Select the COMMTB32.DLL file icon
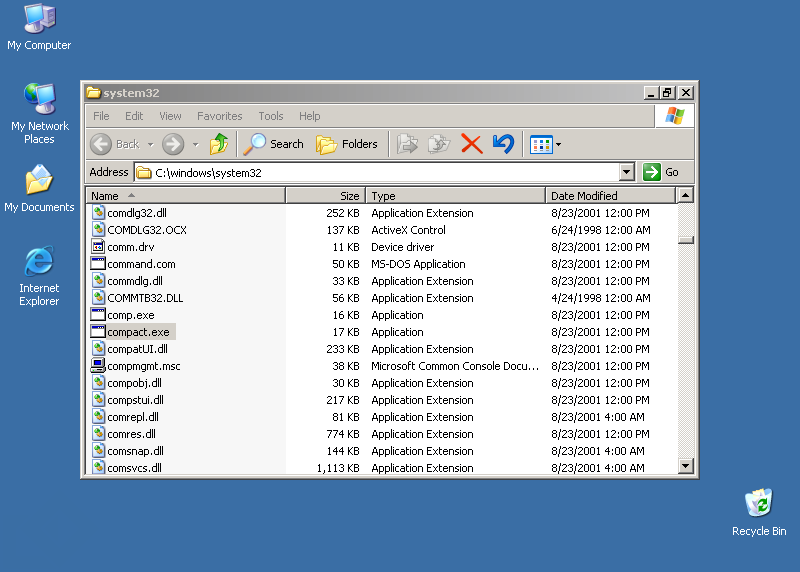The width and height of the screenshot is (800, 572). click(x=98, y=297)
